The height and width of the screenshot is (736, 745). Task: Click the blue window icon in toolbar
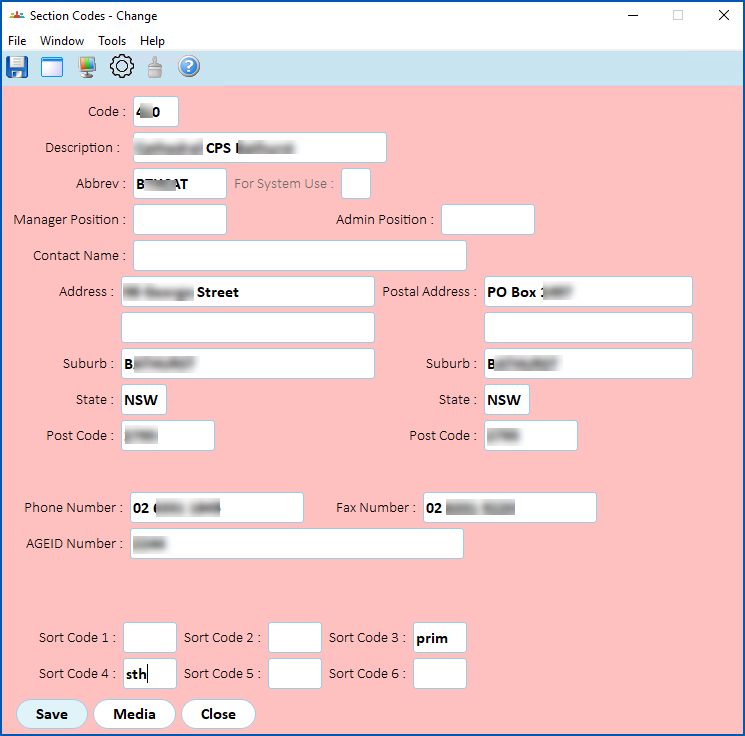[52, 67]
